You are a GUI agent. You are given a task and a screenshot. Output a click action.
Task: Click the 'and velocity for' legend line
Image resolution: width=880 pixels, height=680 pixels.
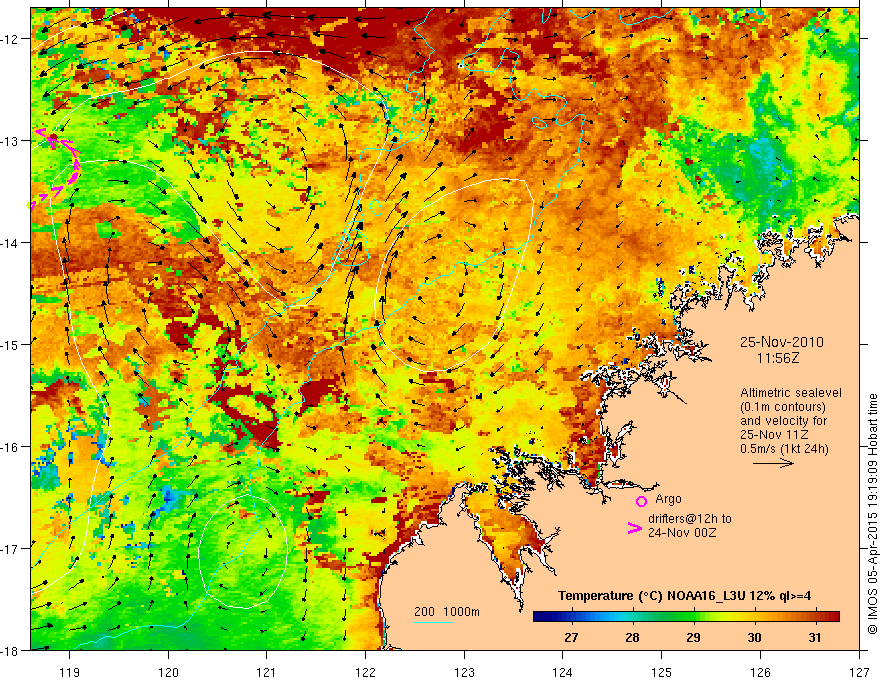(x=783, y=421)
